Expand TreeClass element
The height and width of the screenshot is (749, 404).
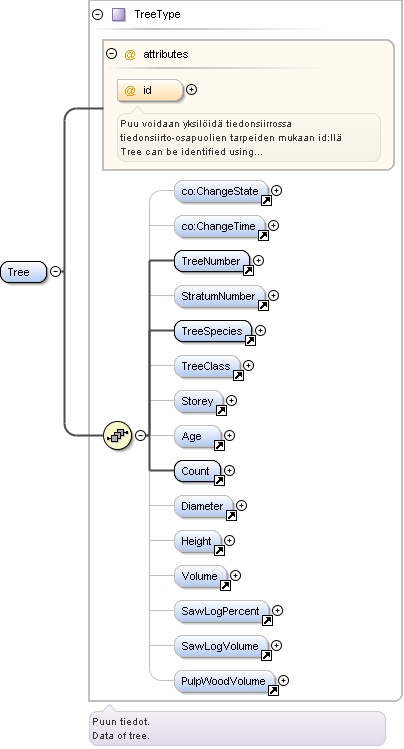(248, 365)
